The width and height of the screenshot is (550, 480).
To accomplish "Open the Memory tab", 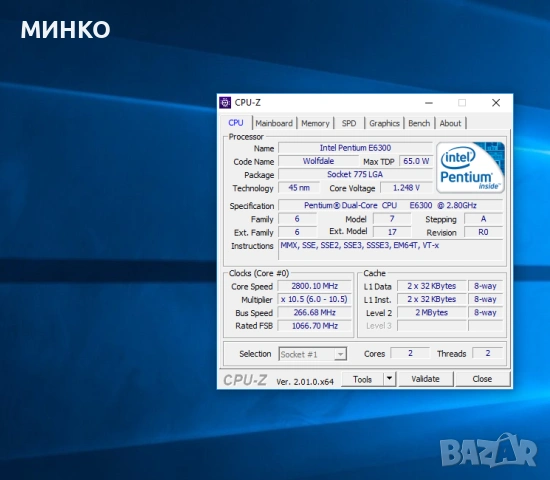I will 315,123.
